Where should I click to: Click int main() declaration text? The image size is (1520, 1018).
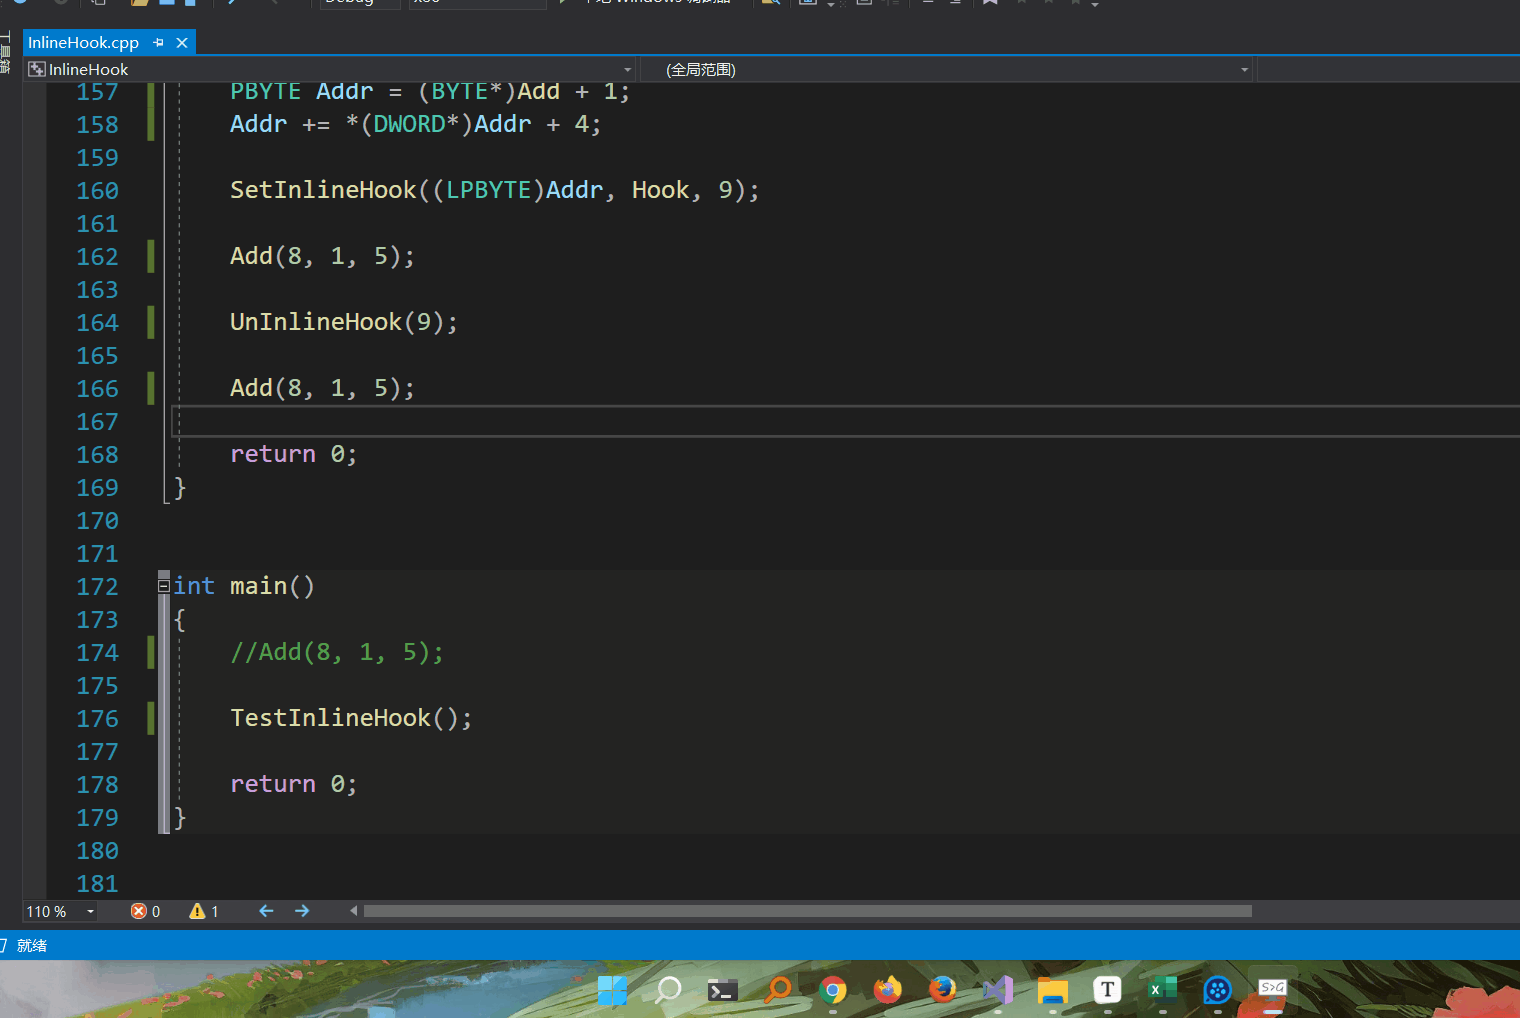[x=244, y=586]
